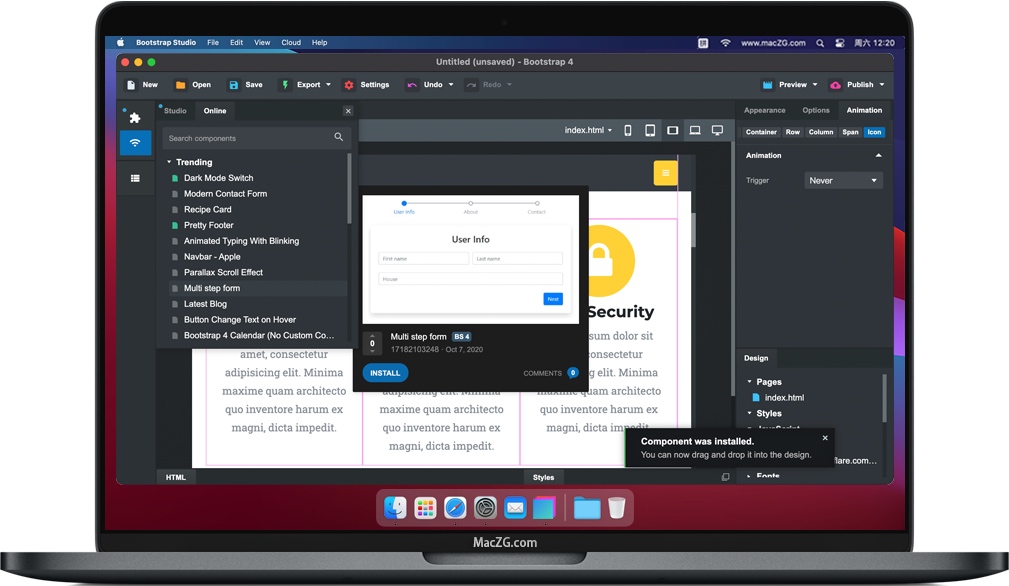Switch to the Appearance tab
Viewport: 1009px width, 586px height.
tap(764, 110)
